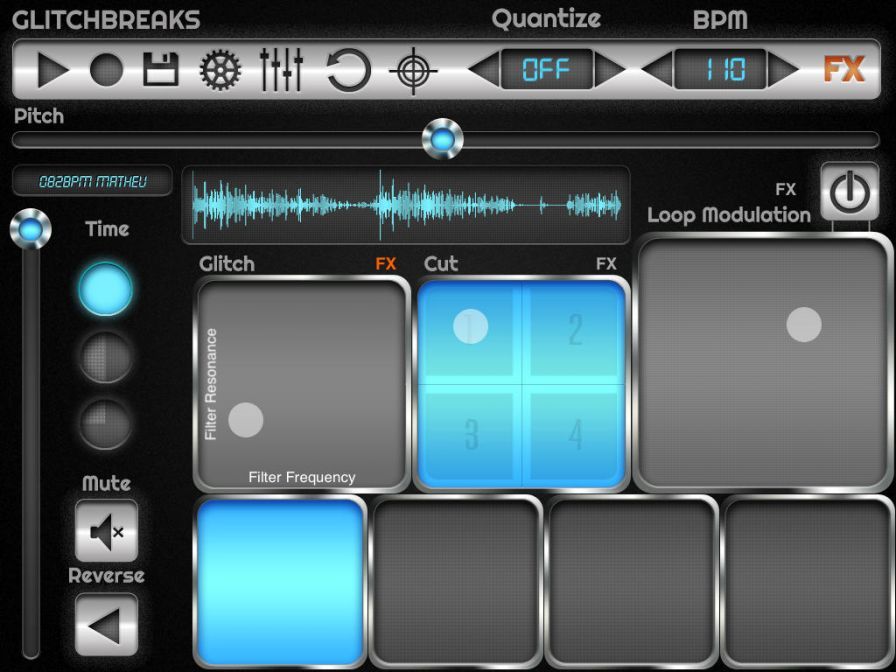Click the orange FX label above Glitch pad
This screenshot has width=896, height=672.
(386, 264)
